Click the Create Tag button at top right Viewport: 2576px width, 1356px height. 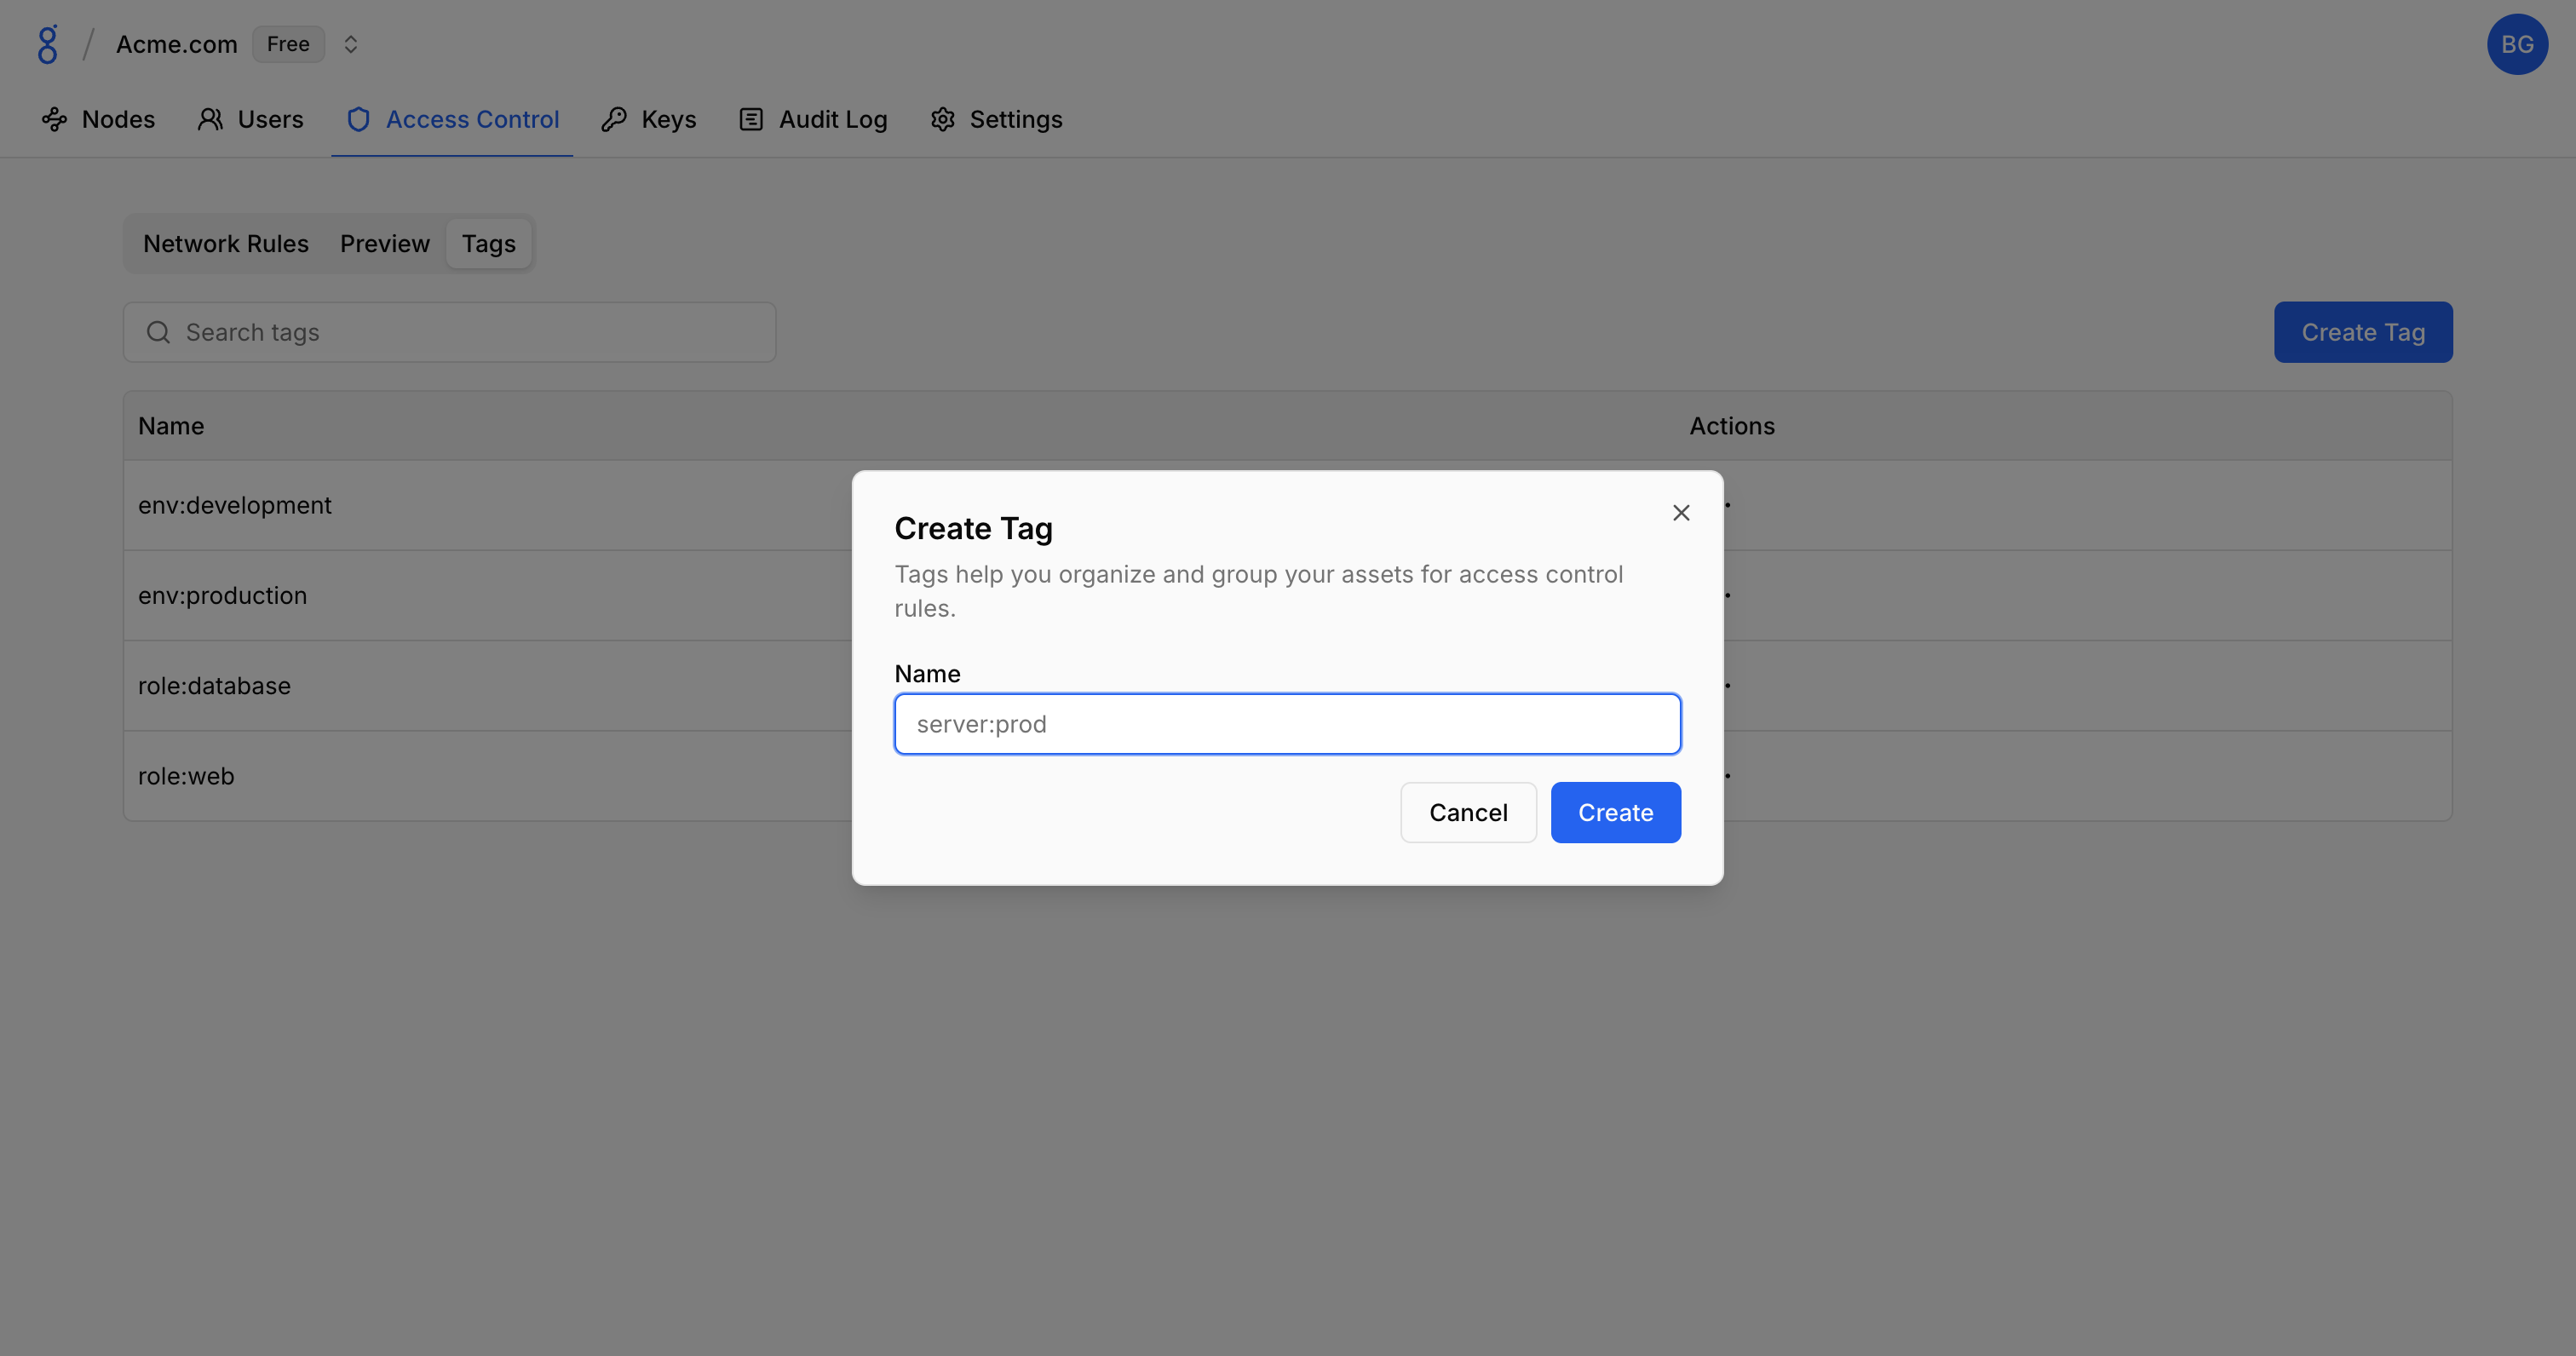point(2362,332)
